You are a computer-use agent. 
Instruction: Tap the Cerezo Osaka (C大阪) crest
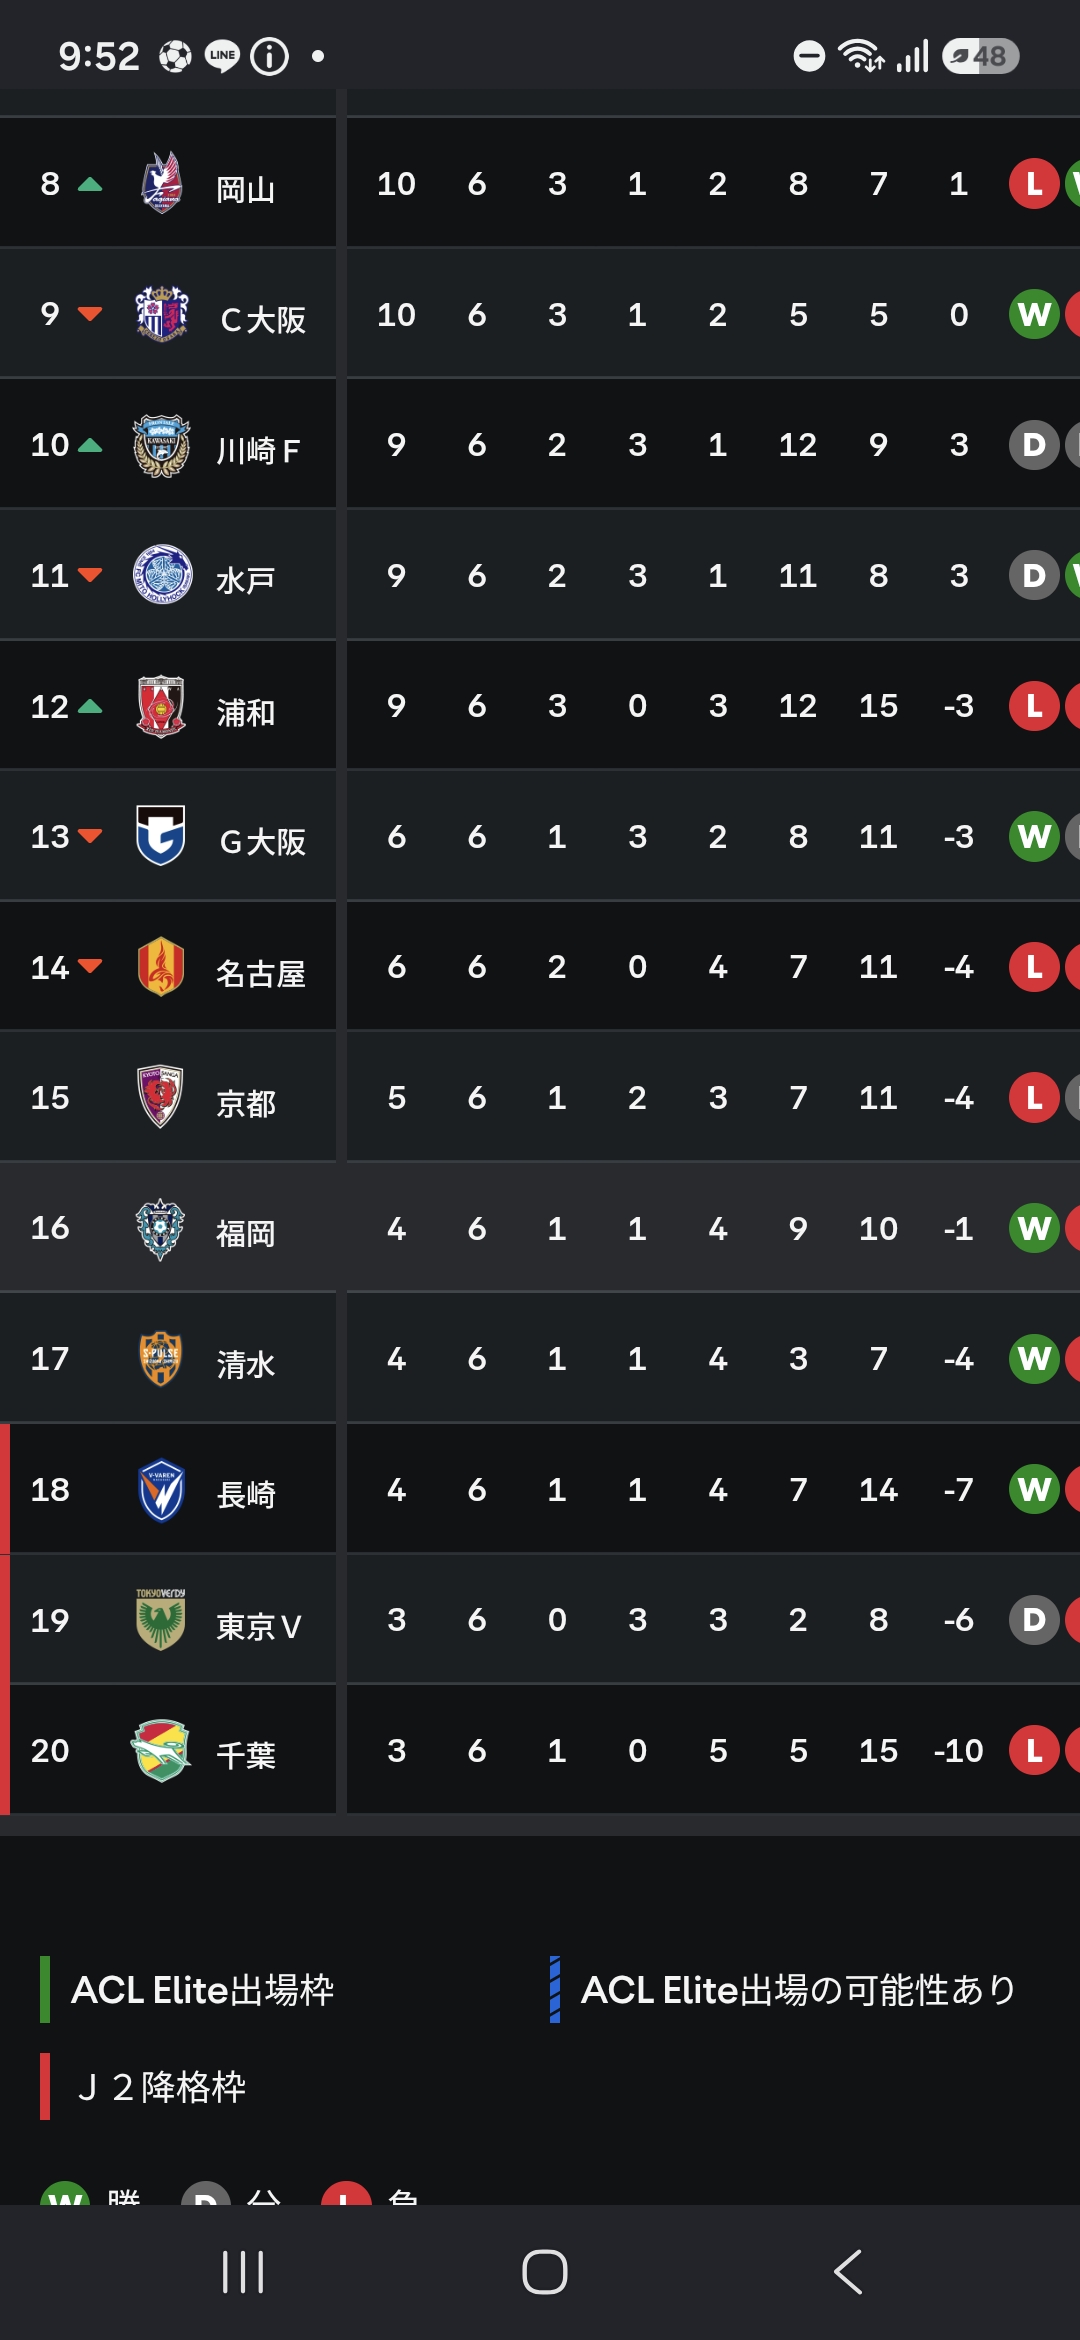161,314
